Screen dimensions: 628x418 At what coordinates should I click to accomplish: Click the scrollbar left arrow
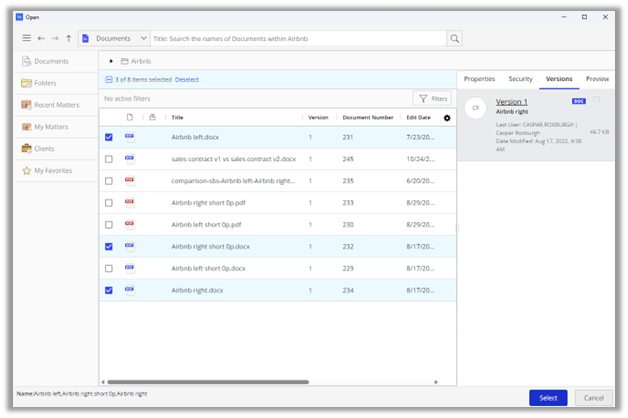103,382
